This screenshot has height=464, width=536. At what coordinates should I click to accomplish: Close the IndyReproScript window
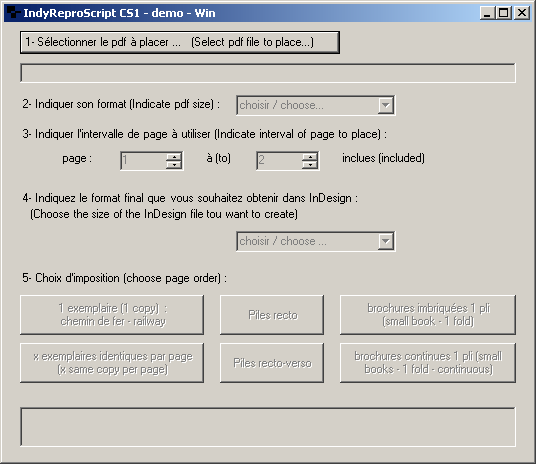click(522, 13)
